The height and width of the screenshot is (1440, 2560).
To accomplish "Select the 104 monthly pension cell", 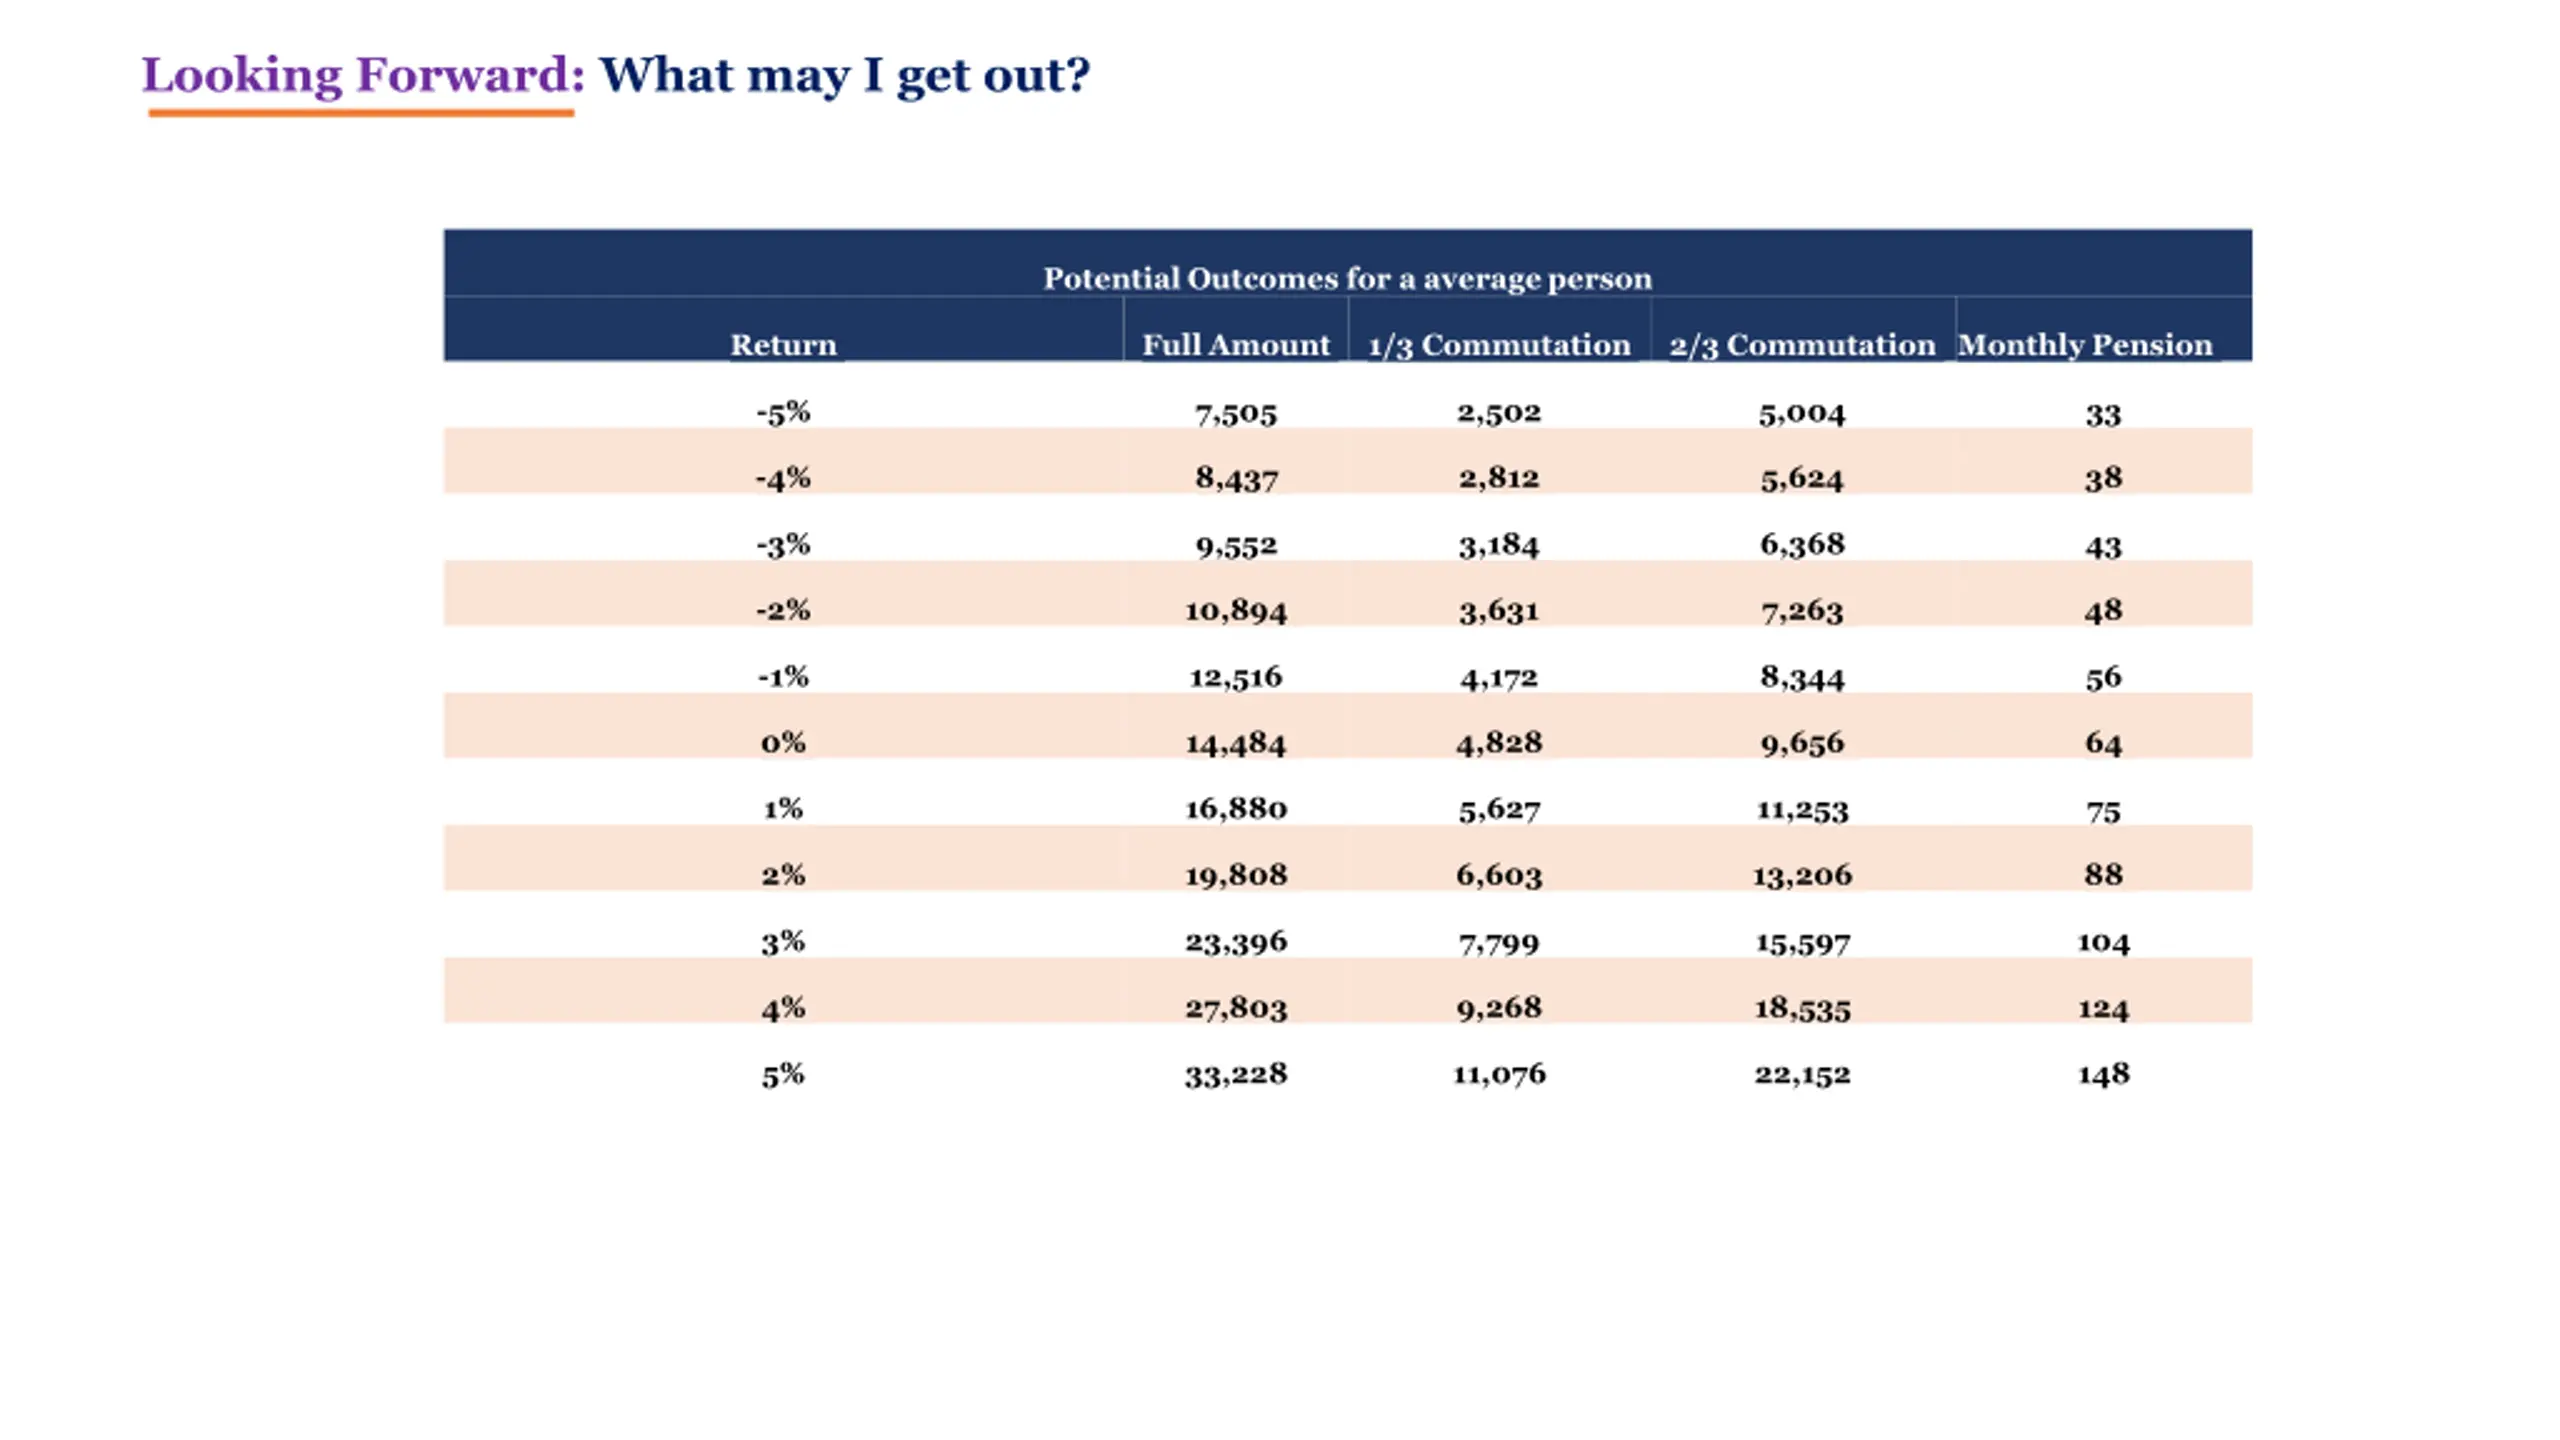I will point(2103,942).
